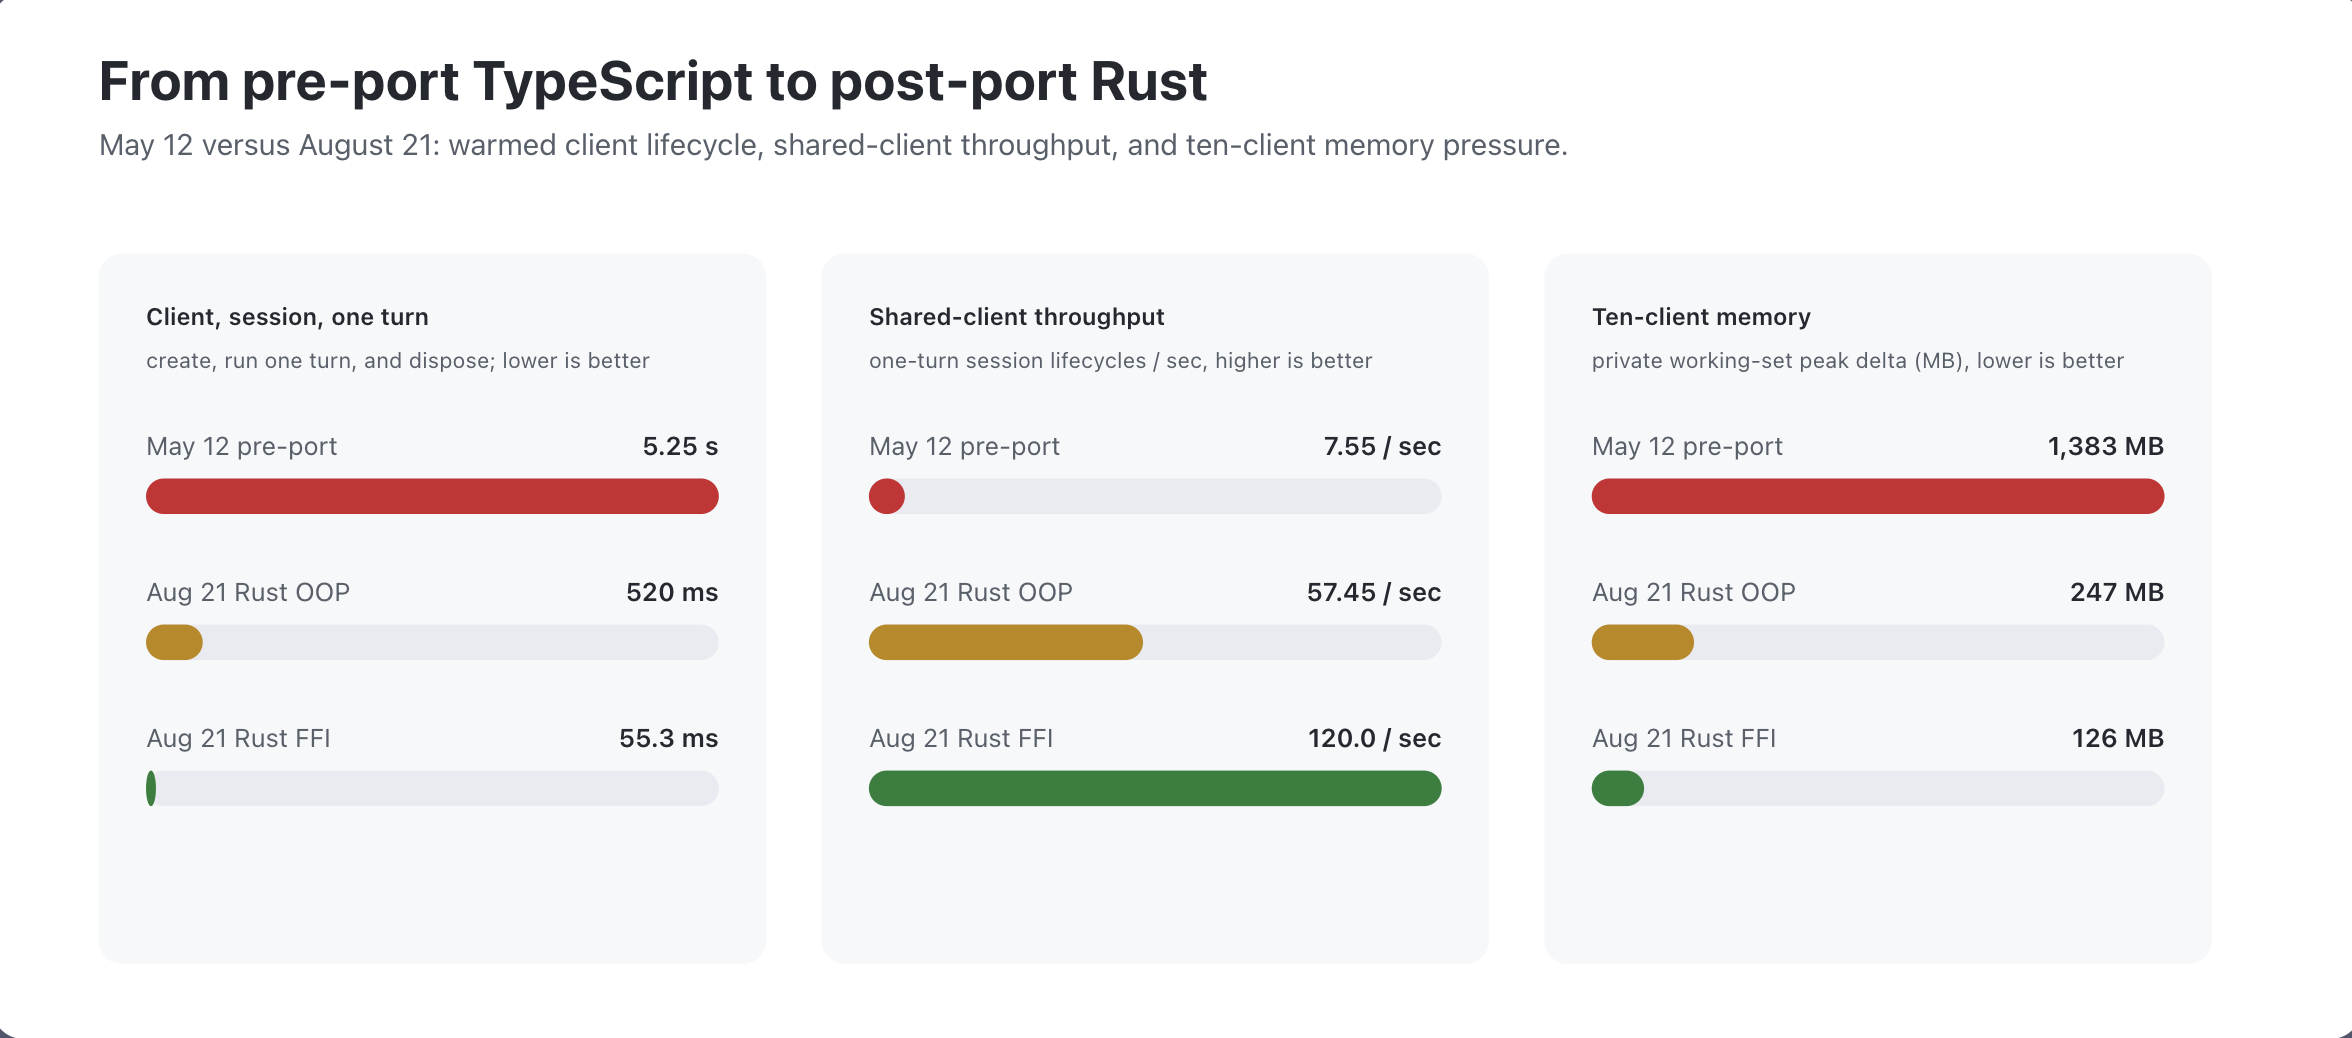Viewport: 2352px width, 1038px height.
Task: Click the 'private working-set peak delta' description
Action: 1858,361
